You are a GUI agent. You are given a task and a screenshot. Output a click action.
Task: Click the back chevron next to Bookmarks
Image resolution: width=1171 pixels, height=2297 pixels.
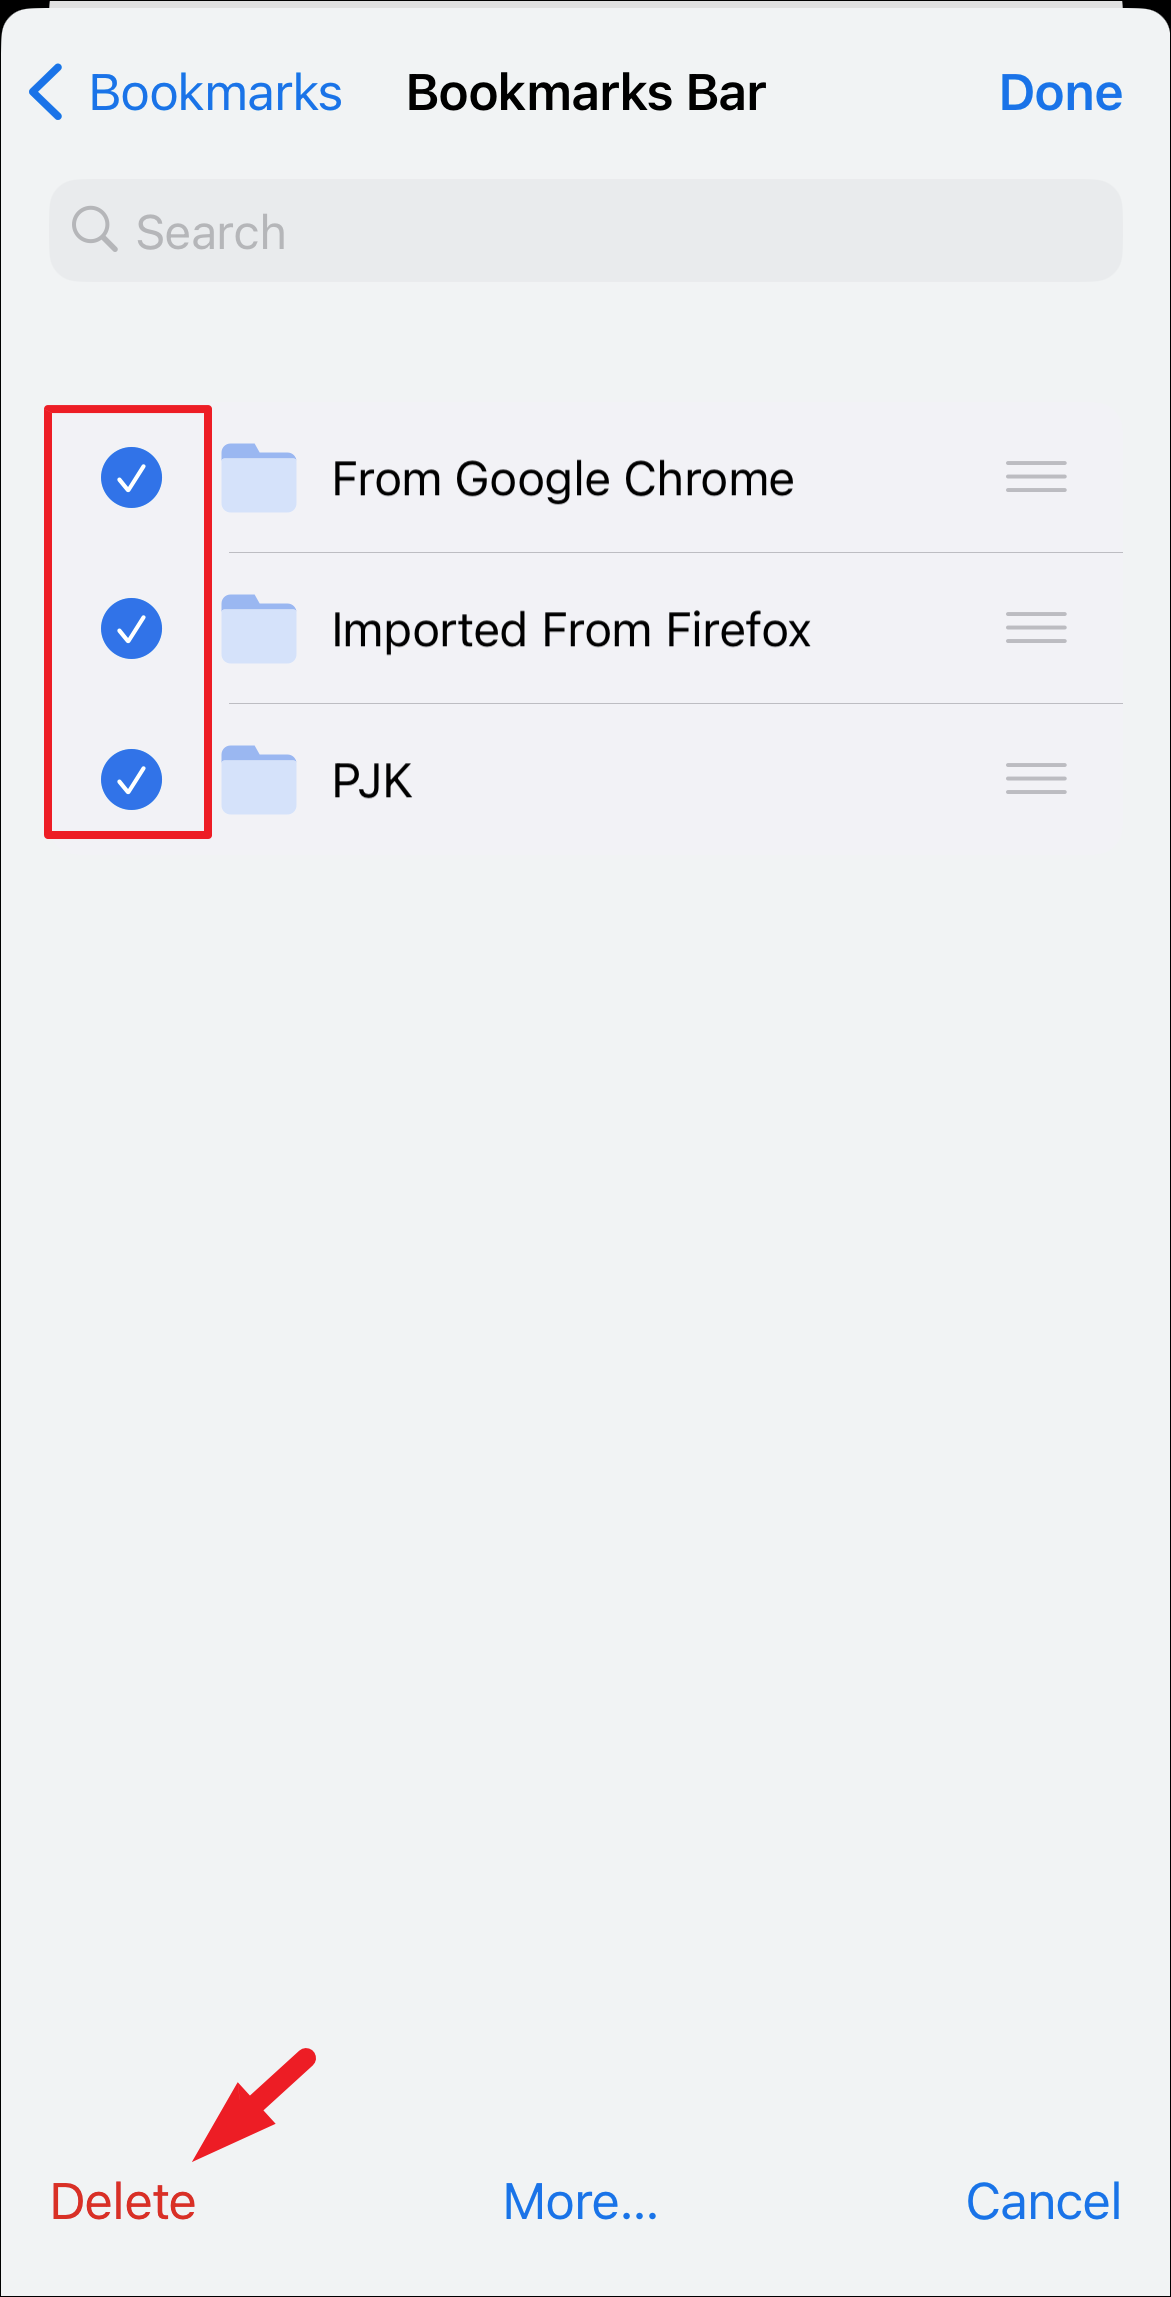click(45, 91)
